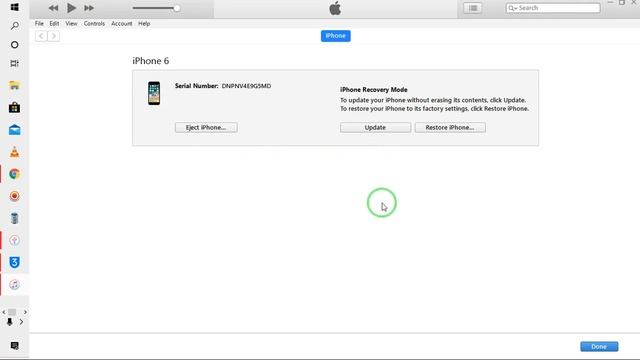The image size is (640, 360).
Task: Go forward with the right navigation arrow
Action: click(53, 36)
